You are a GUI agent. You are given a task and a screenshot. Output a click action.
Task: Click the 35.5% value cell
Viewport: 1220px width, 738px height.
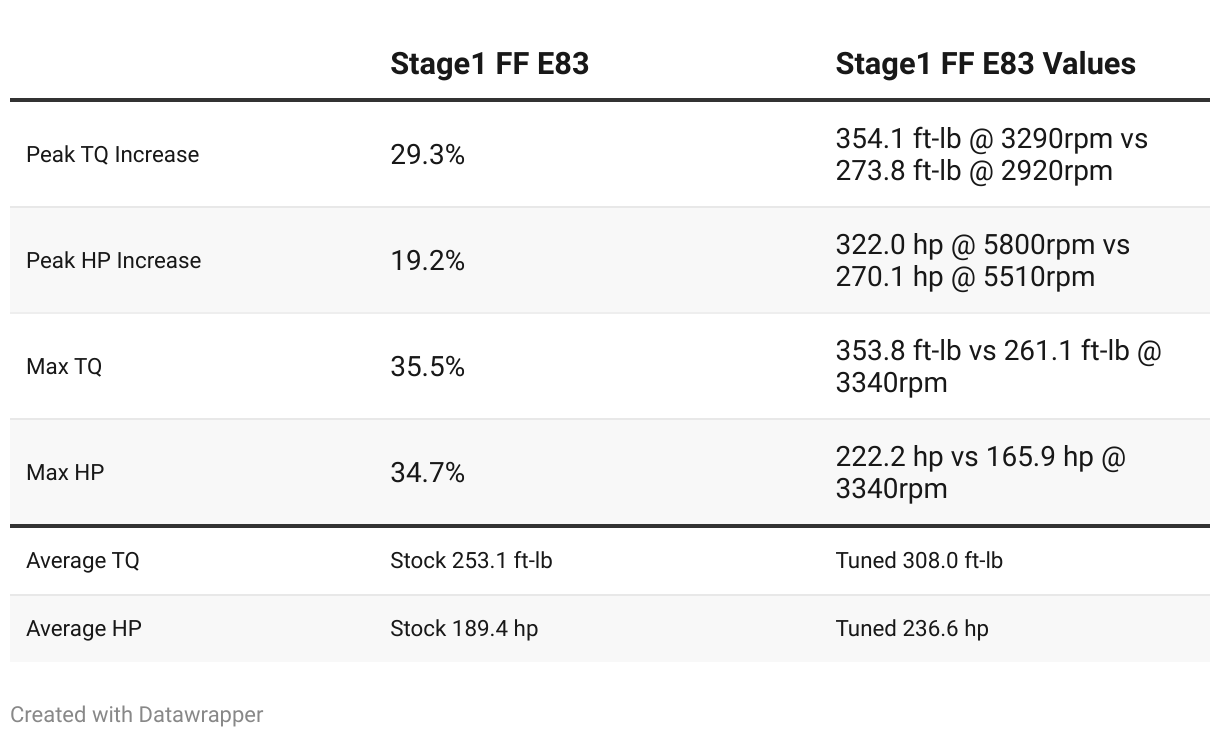(427, 367)
